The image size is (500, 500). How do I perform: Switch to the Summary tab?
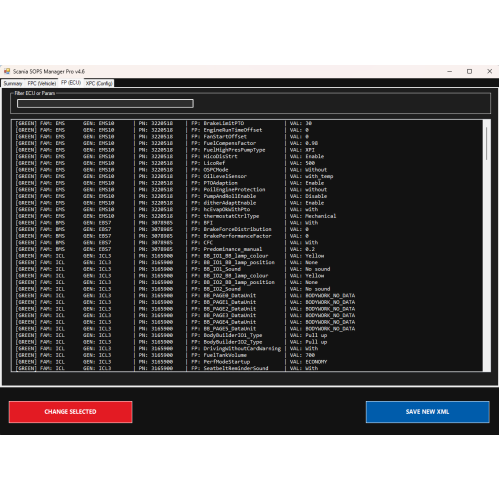tap(13, 83)
